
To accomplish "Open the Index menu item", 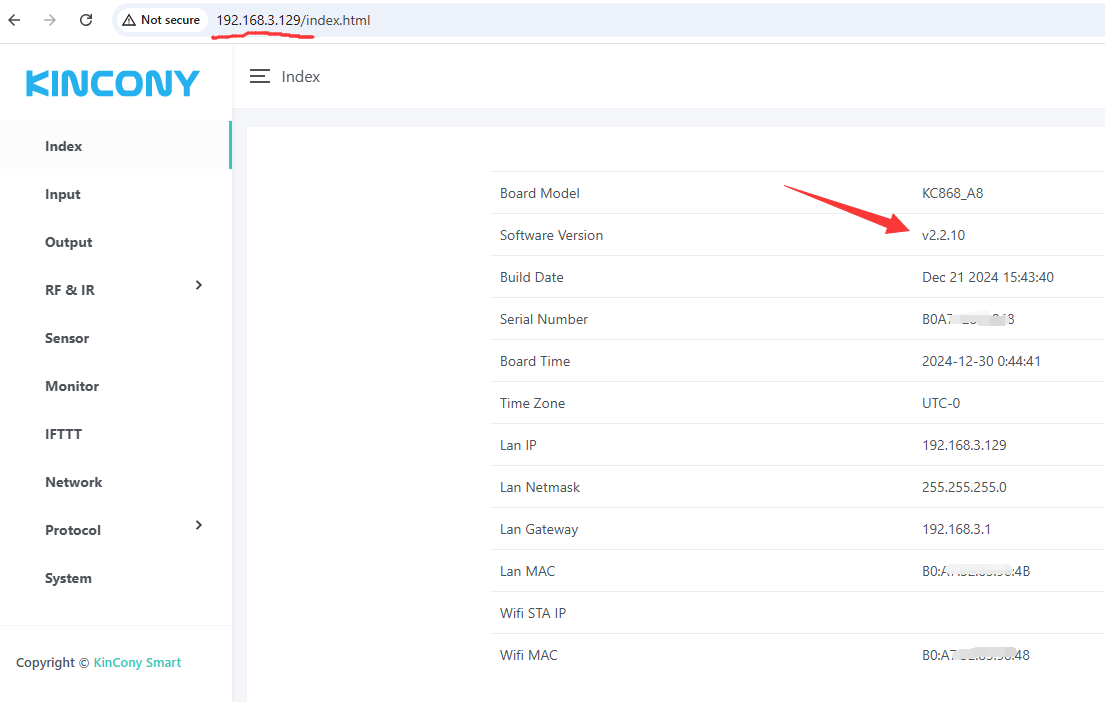I will [x=64, y=146].
